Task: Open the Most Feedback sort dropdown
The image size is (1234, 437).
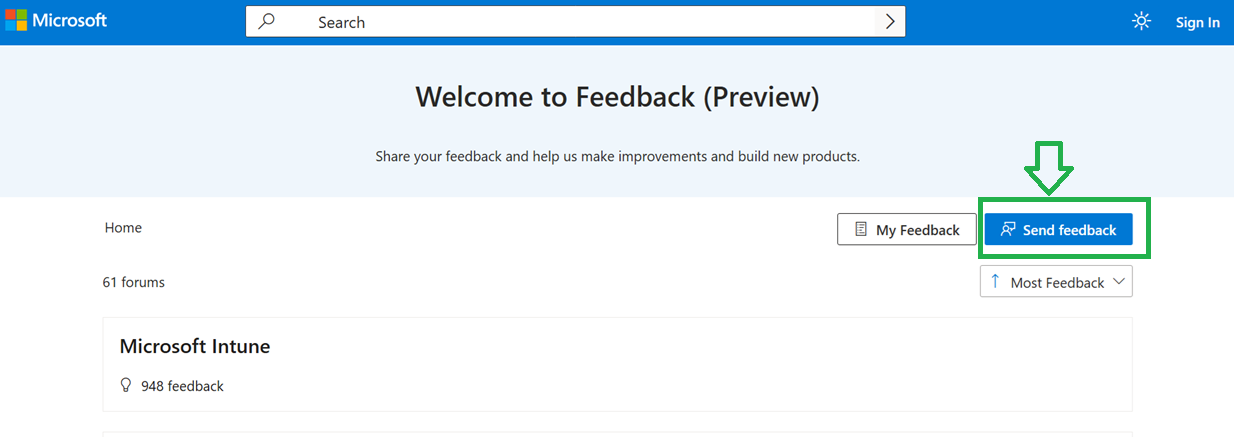Action: click(x=1056, y=282)
